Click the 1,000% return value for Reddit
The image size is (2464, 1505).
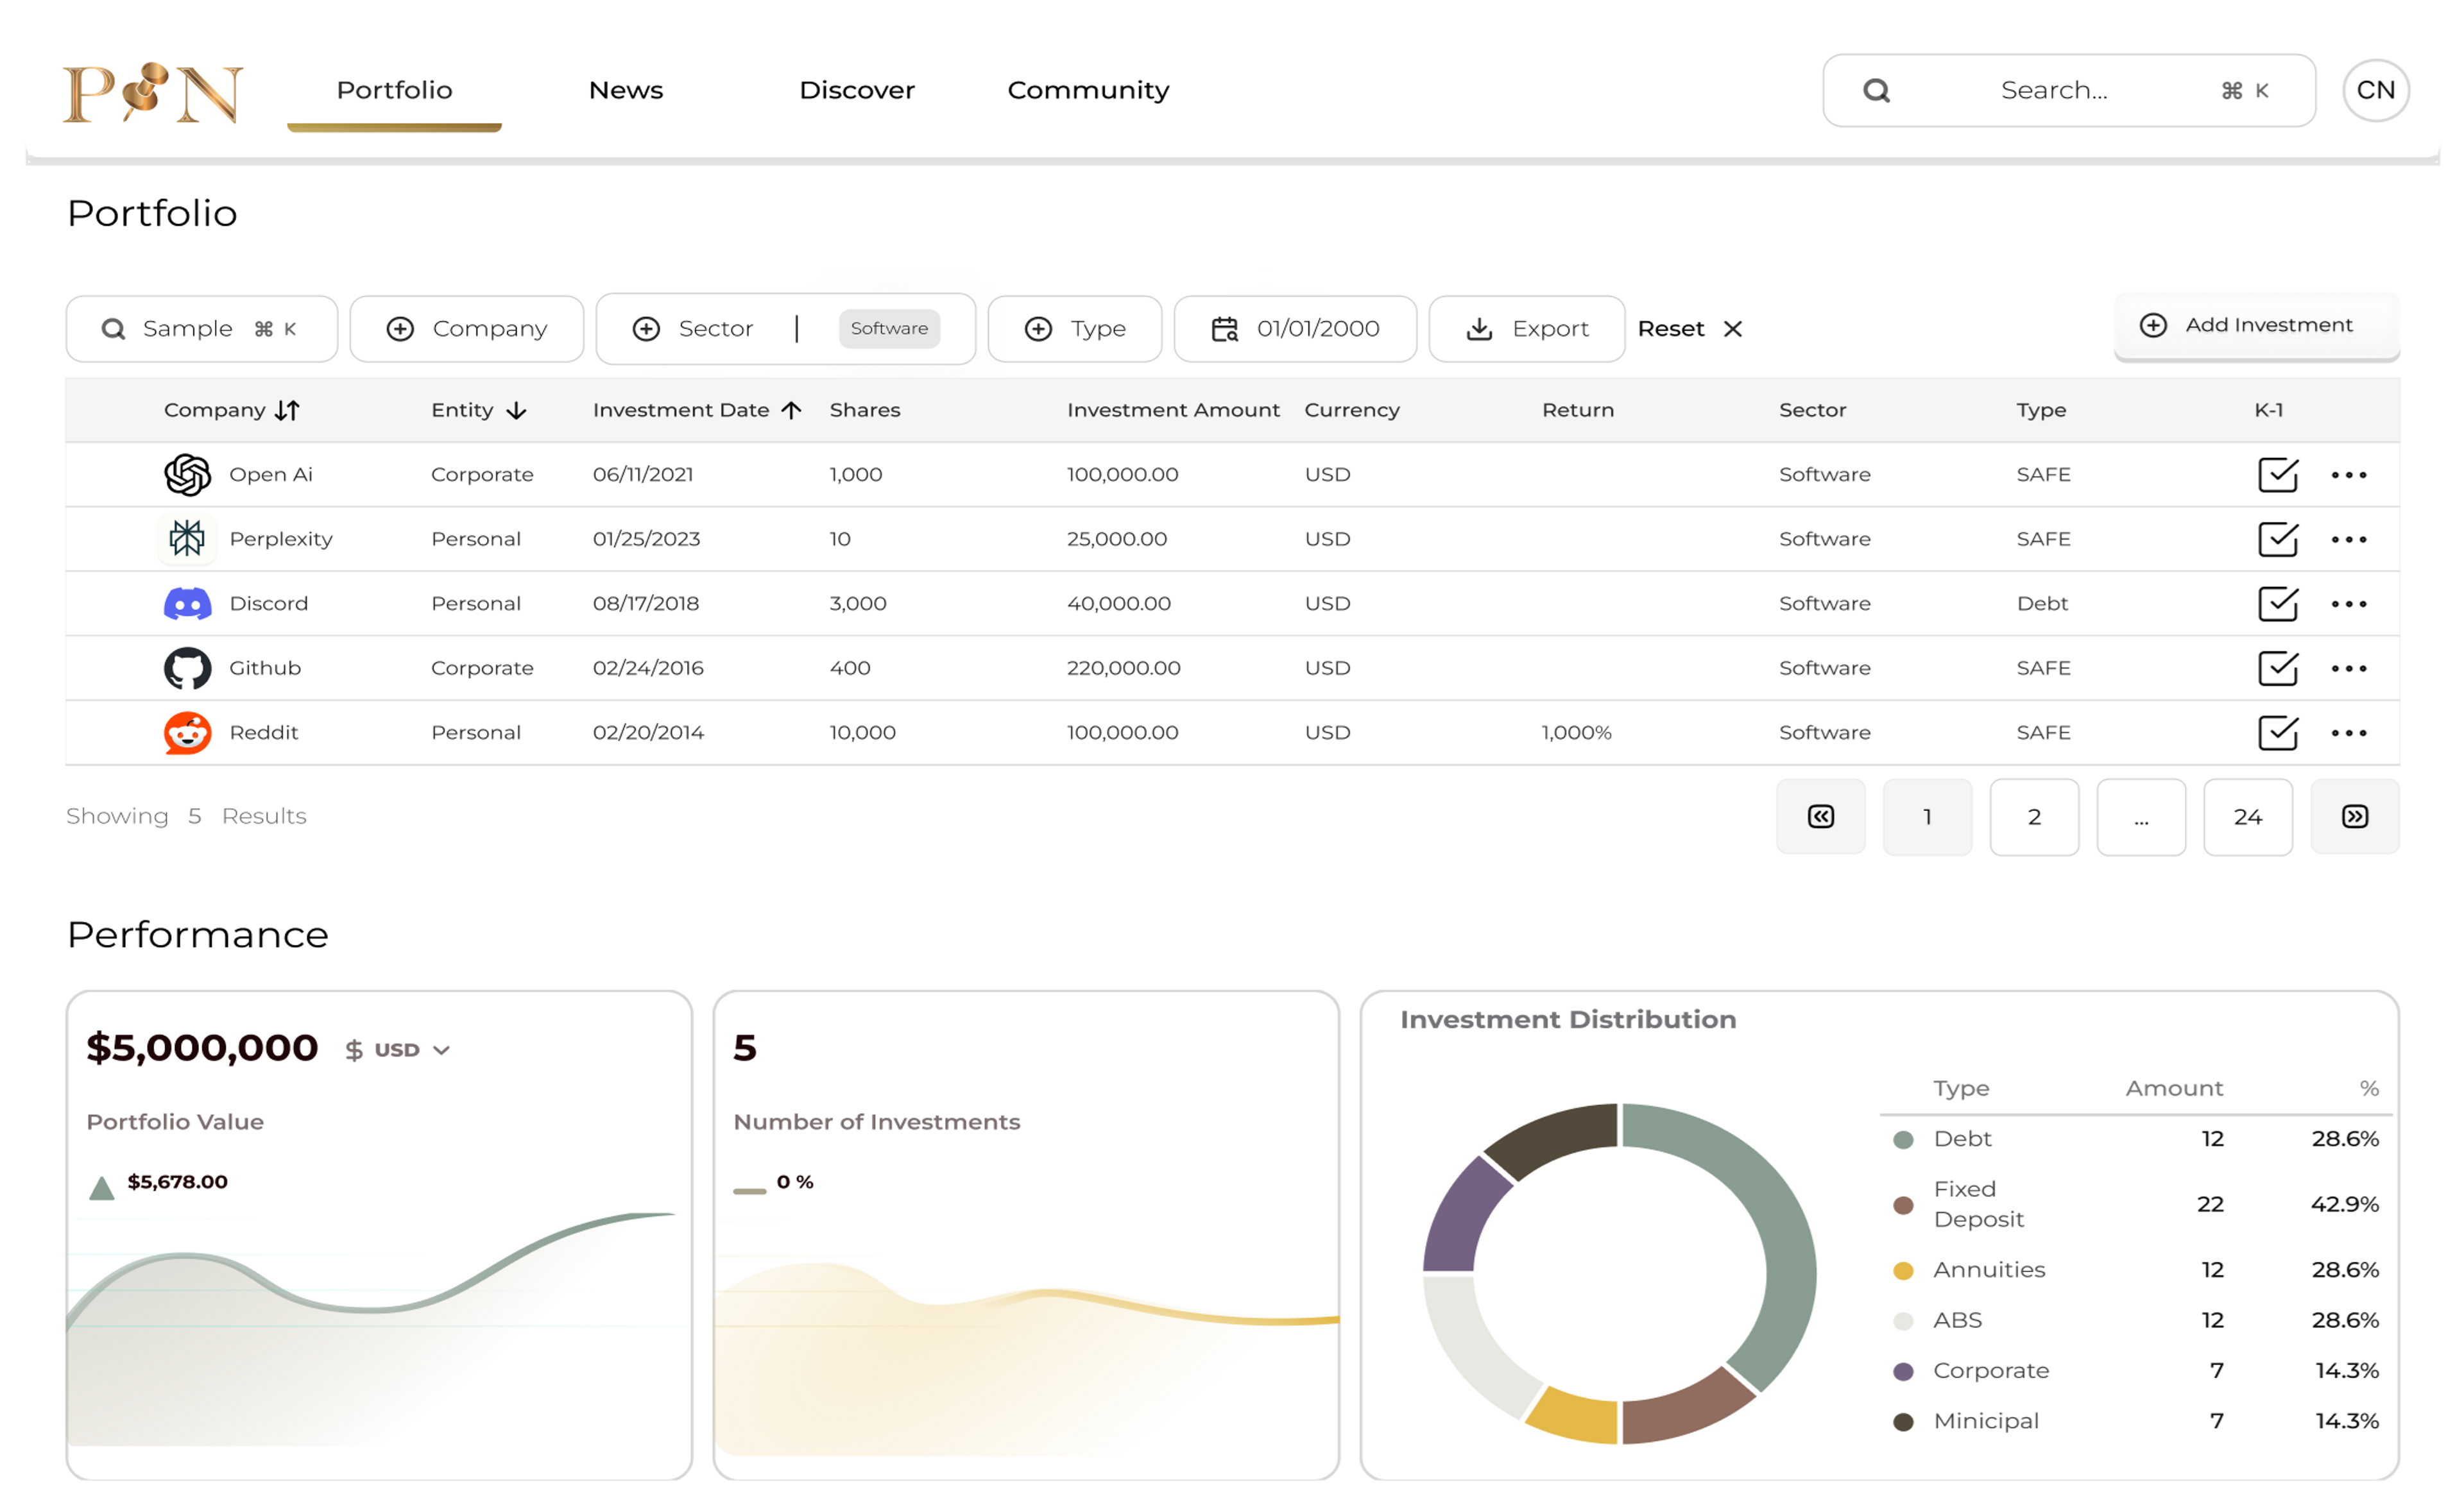point(1576,733)
